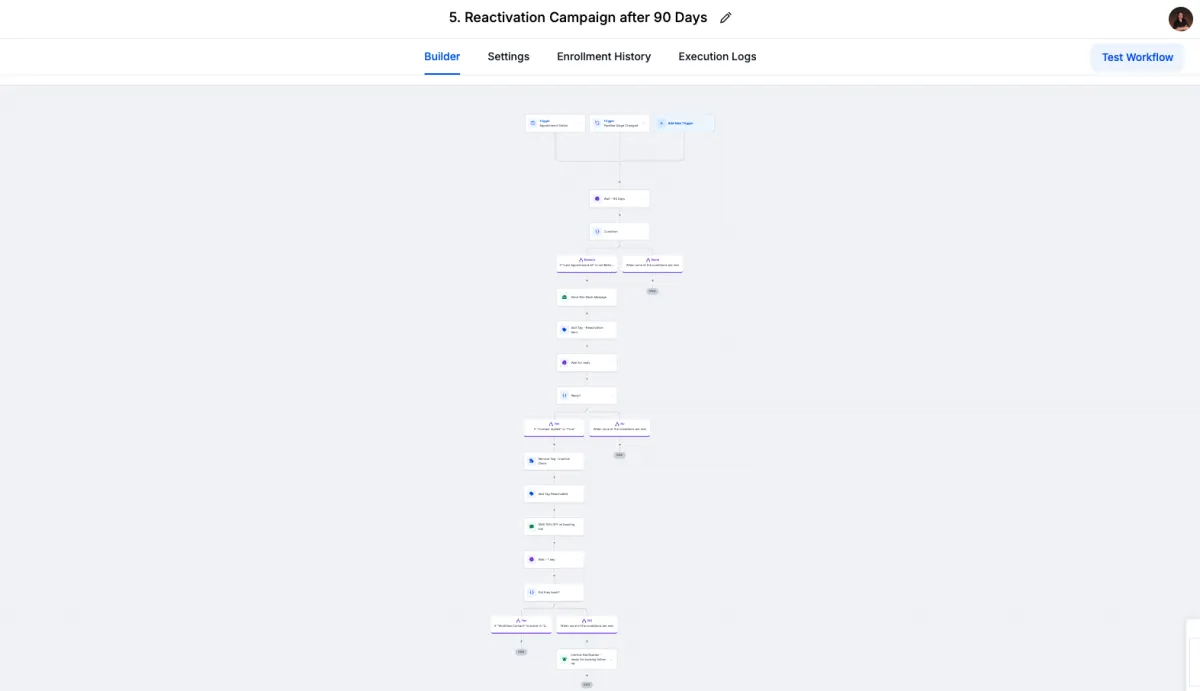Go to the Enrollment History tab
The image size is (1200, 691).
pos(604,57)
